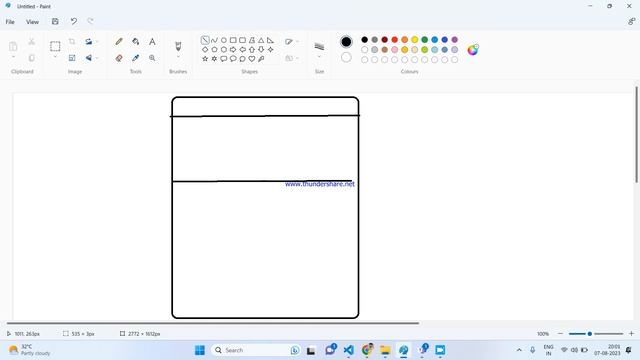This screenshot has height=360, width=640.
Task: Click the zoom in plus button
Action: click(631, 333)
